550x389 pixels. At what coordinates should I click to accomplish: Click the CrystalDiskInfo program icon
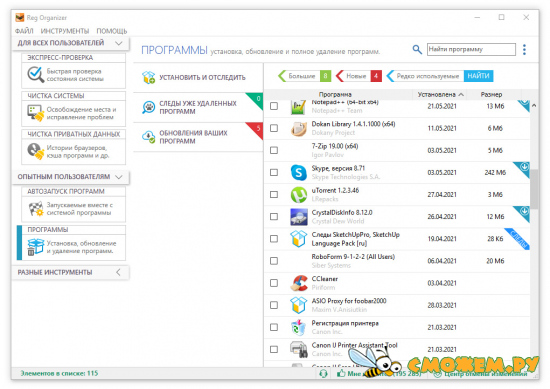pos(299,217)
